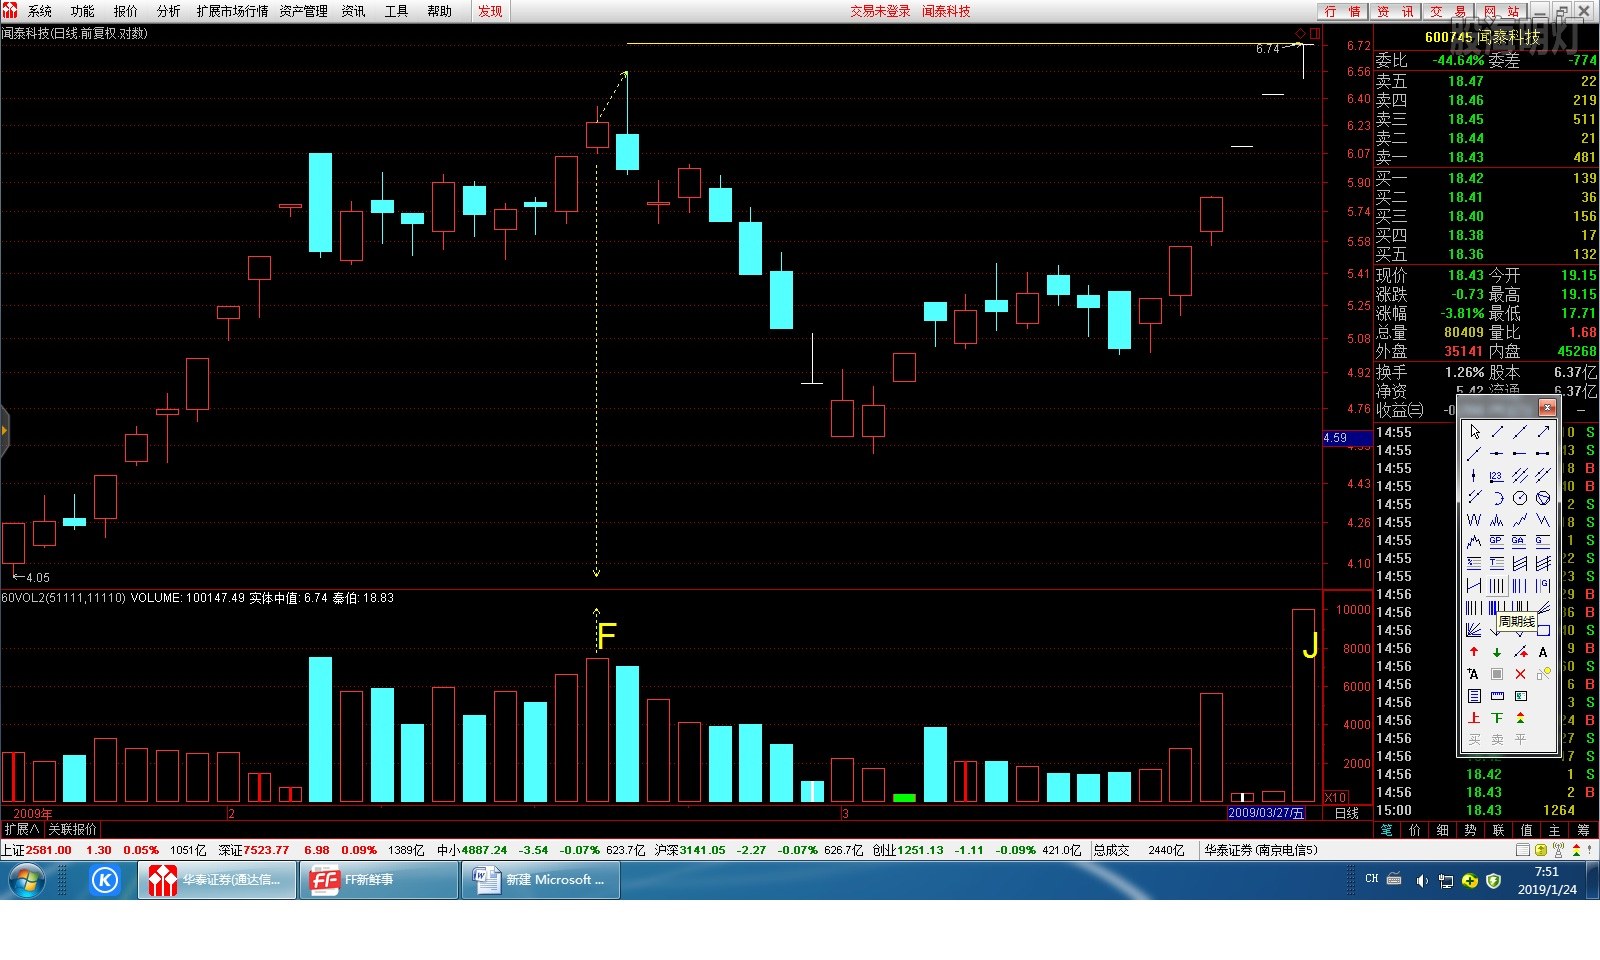Image resolution: width=1600 pixels, height=960 pixels.
Task: Click the 交易未登录 login link
Action: tap(880, 11)
